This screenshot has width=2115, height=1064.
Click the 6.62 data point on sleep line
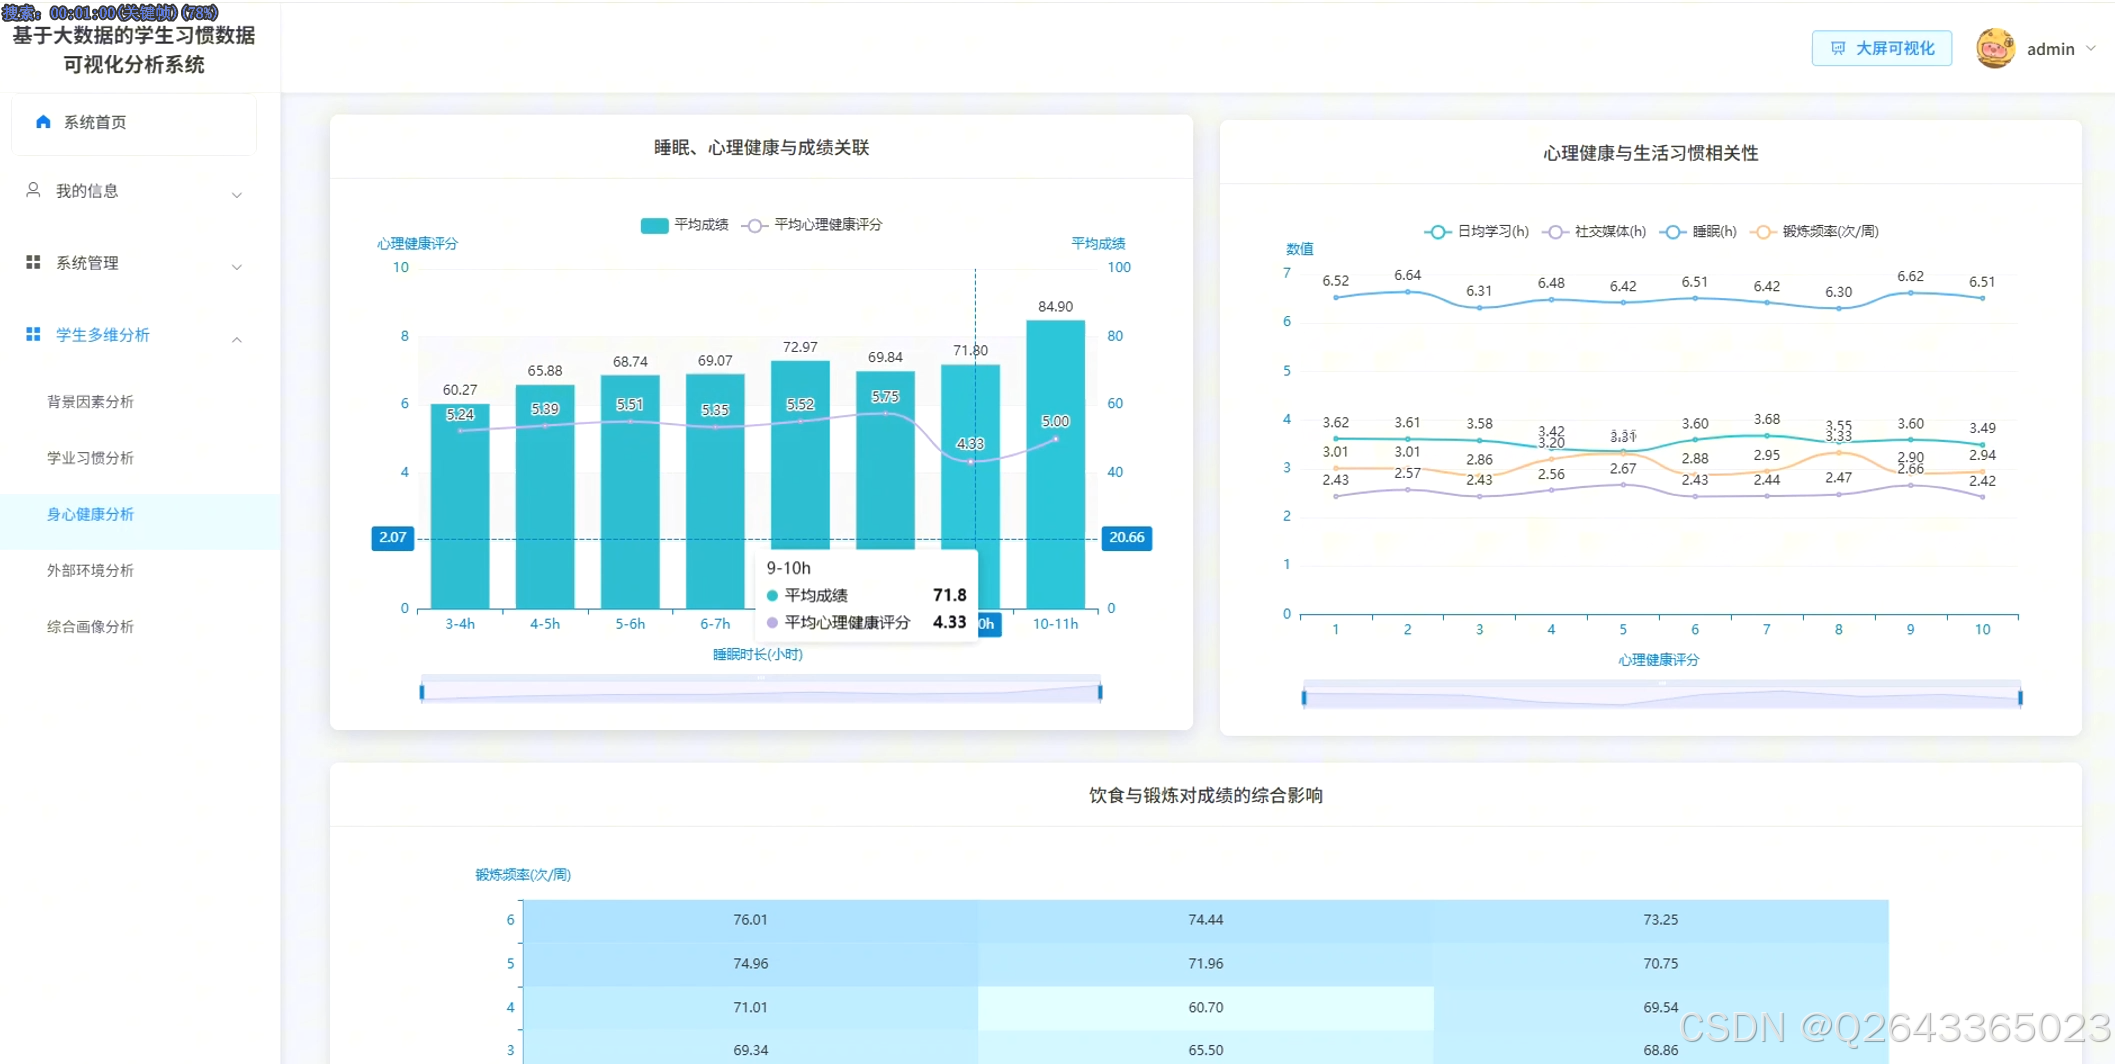[1910, 293]
